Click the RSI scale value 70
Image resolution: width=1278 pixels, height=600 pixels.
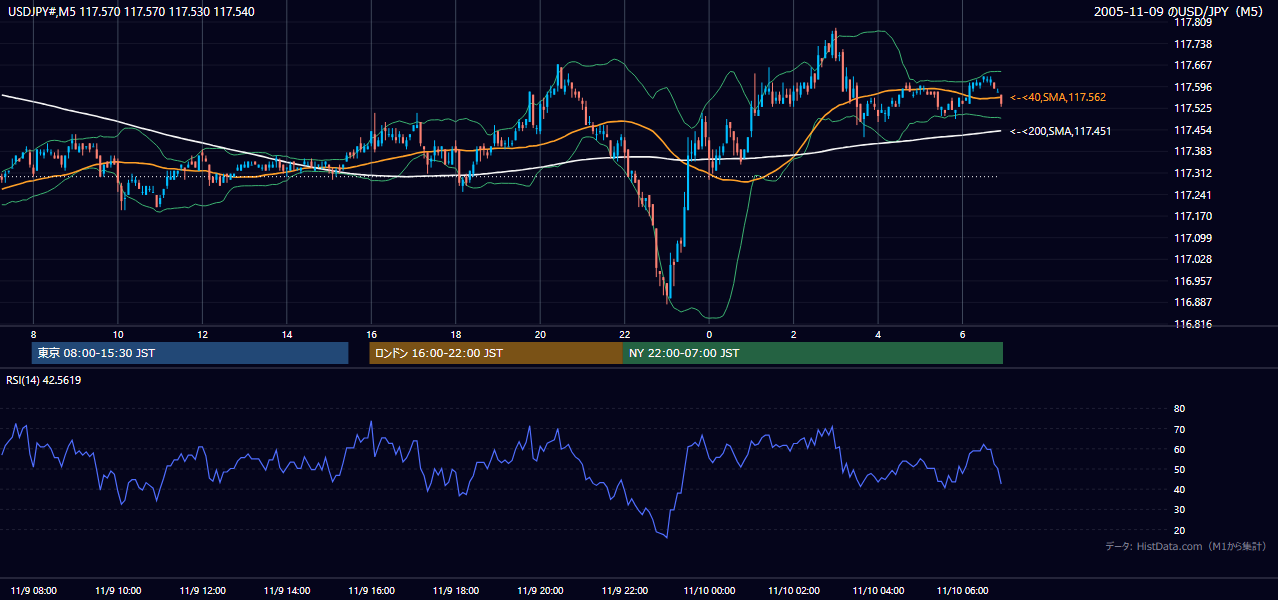coord(1179,429)
